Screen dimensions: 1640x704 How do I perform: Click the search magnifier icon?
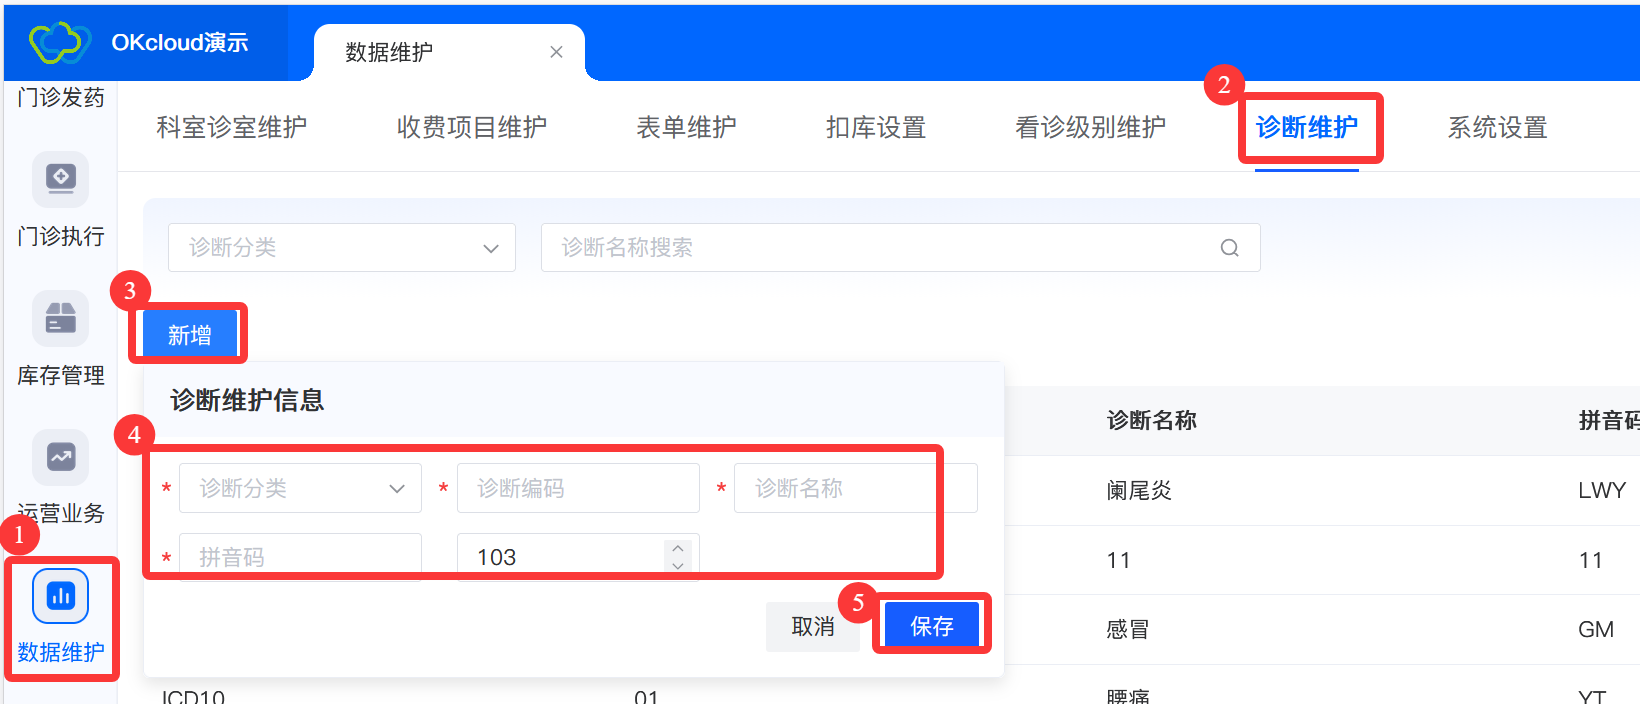tap(1229, 248)
